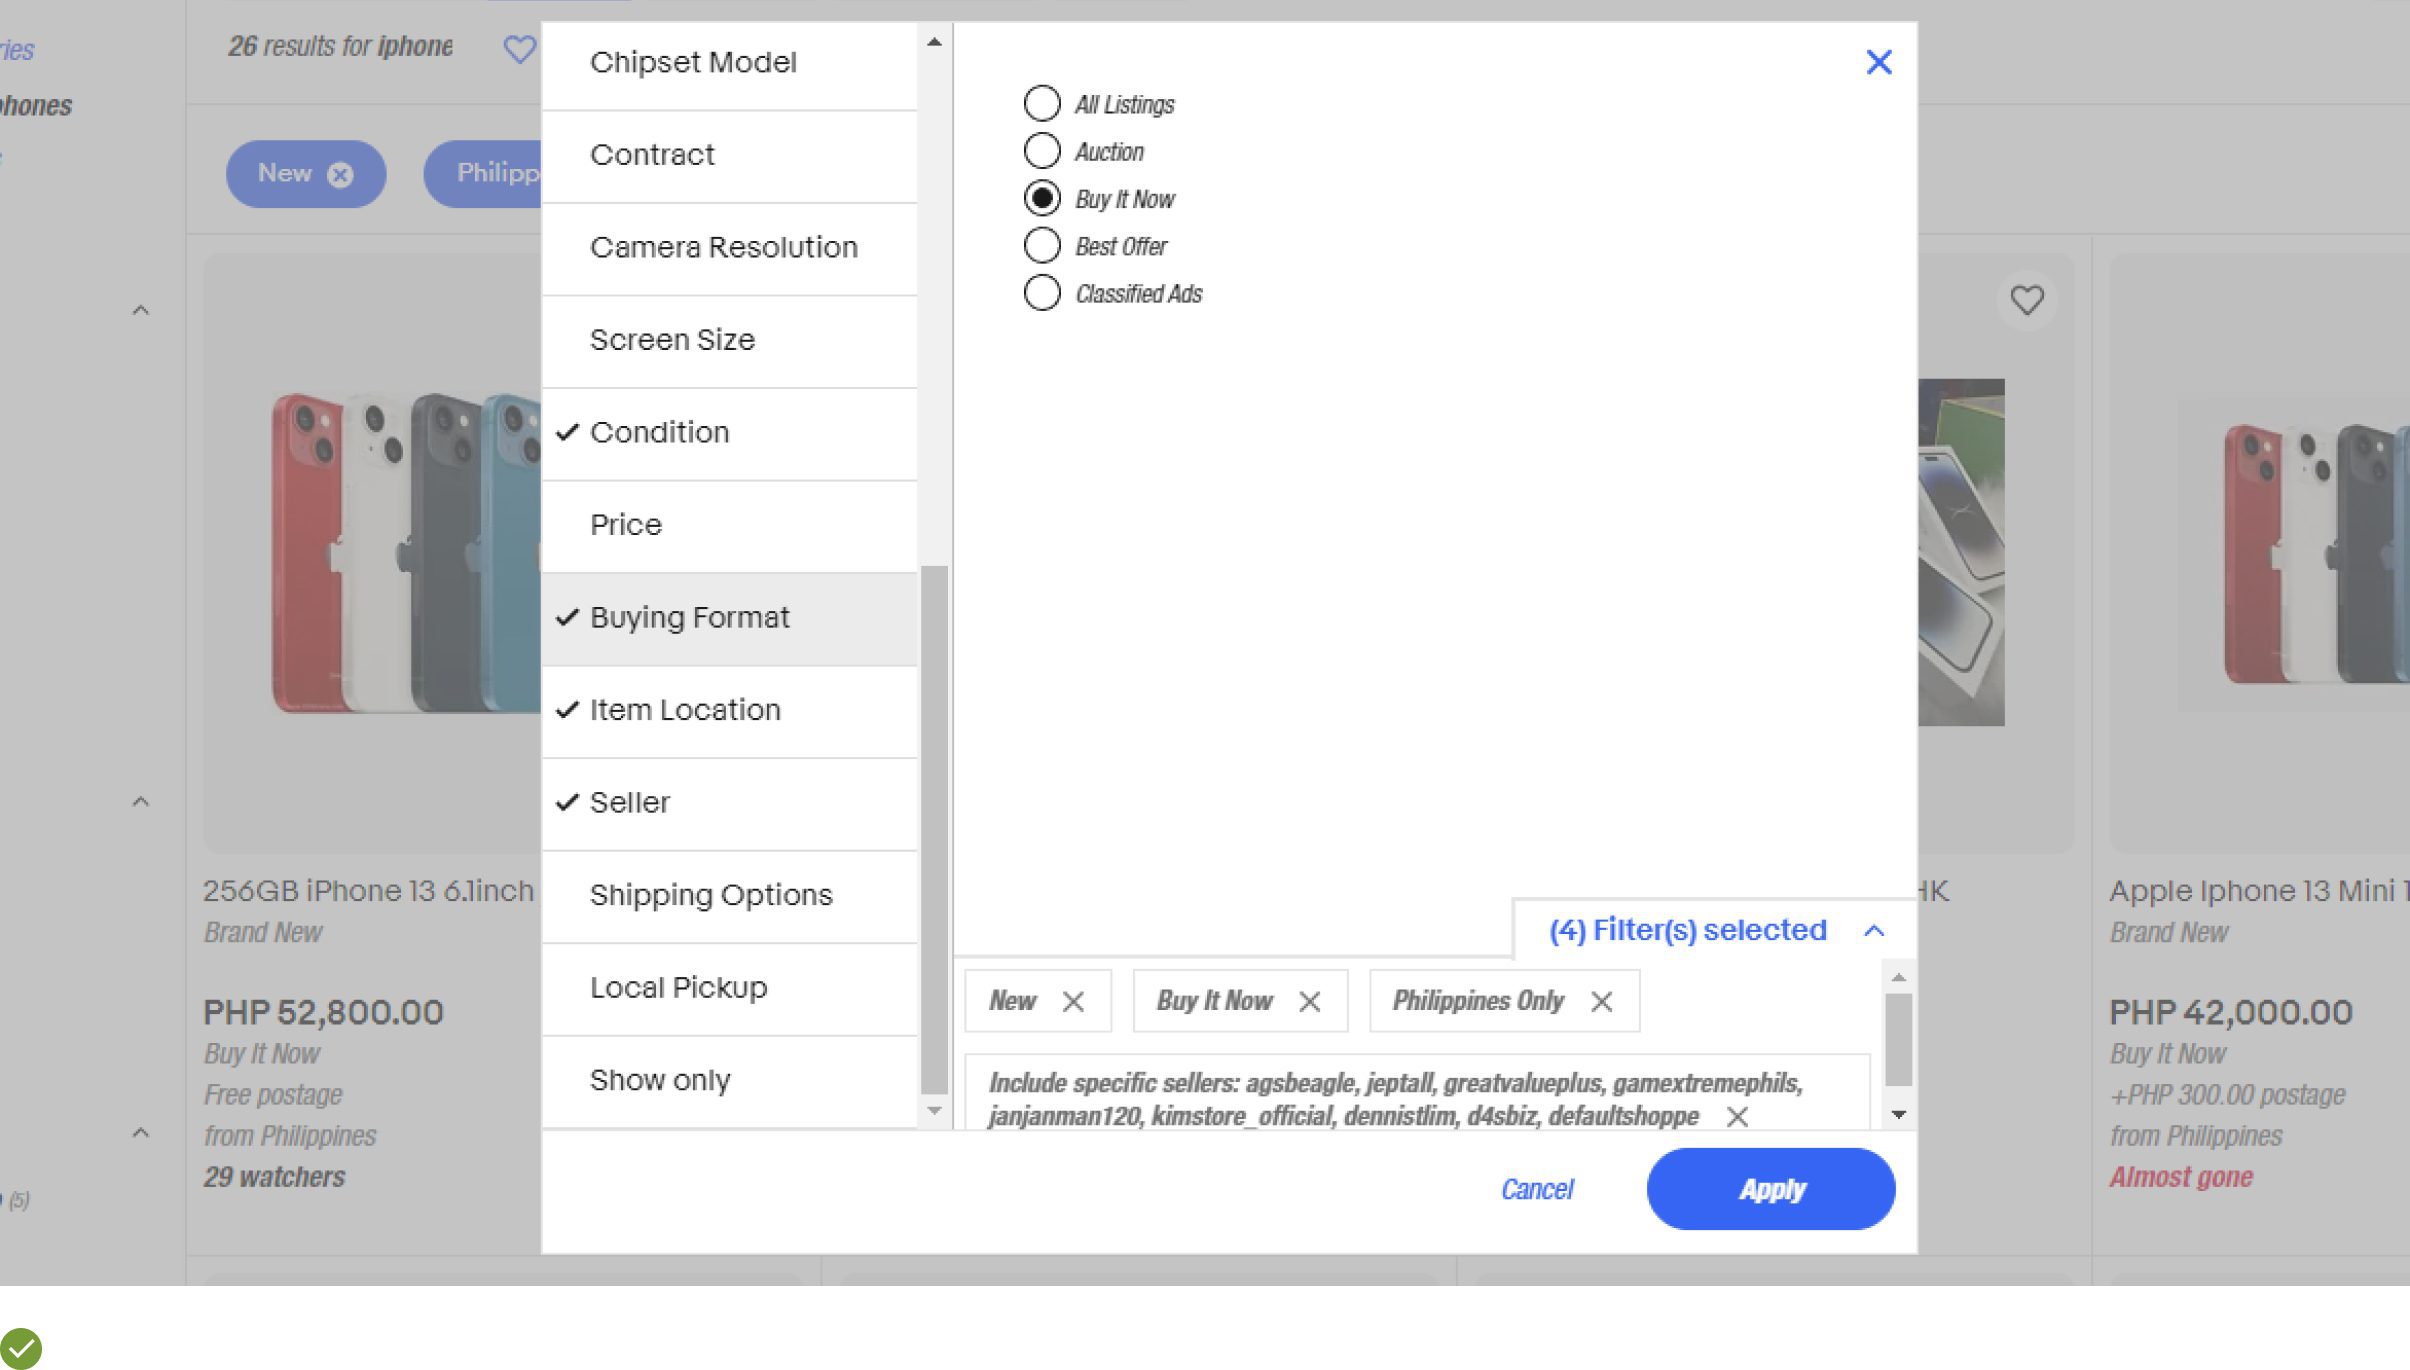2410x1370 pixels.
Task: Click the filter category list scrollbar thumb
Action: [933, 830]
